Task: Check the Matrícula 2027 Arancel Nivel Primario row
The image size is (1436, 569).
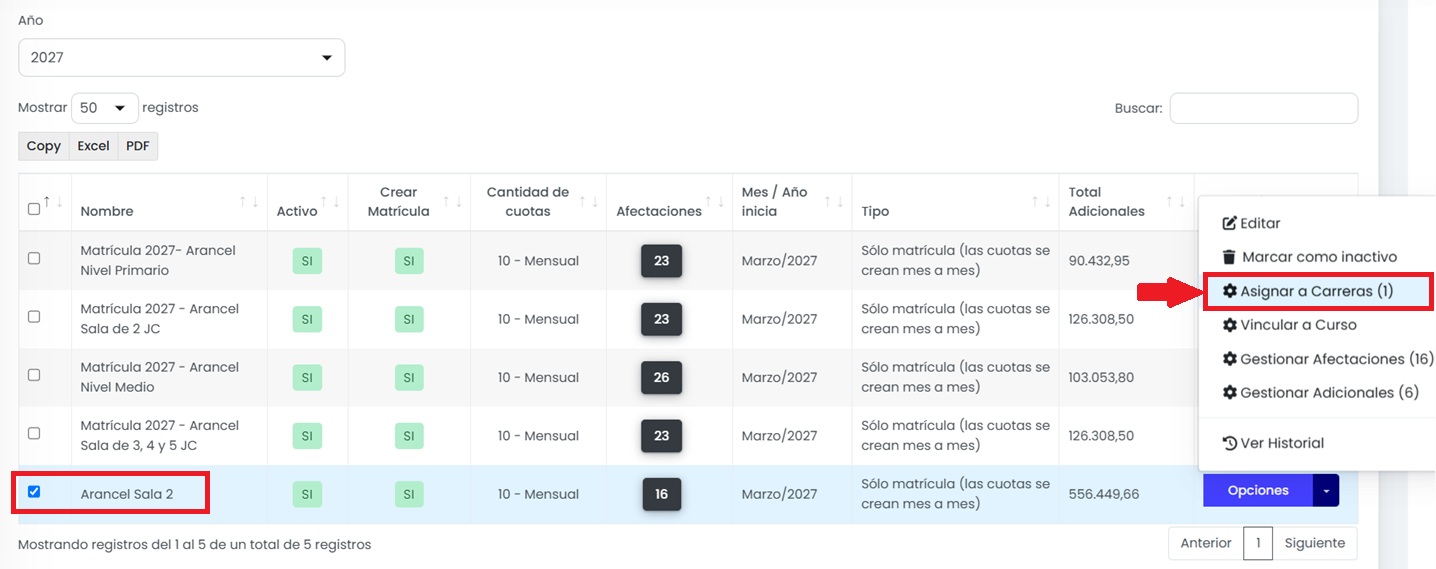Action: (34, 258)
